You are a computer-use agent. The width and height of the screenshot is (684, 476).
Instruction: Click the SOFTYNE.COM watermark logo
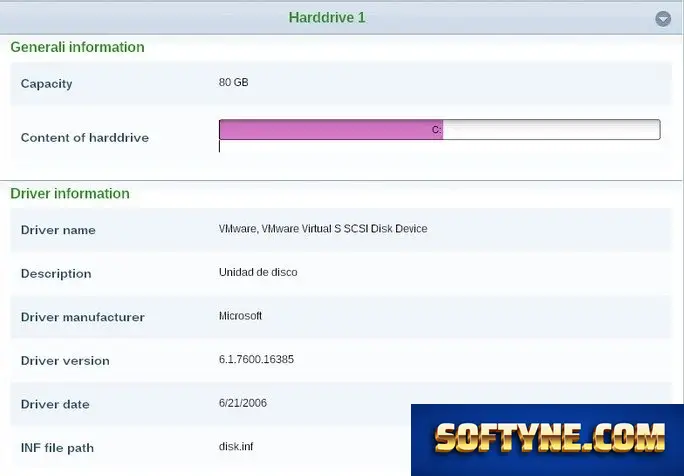(547, 440)
